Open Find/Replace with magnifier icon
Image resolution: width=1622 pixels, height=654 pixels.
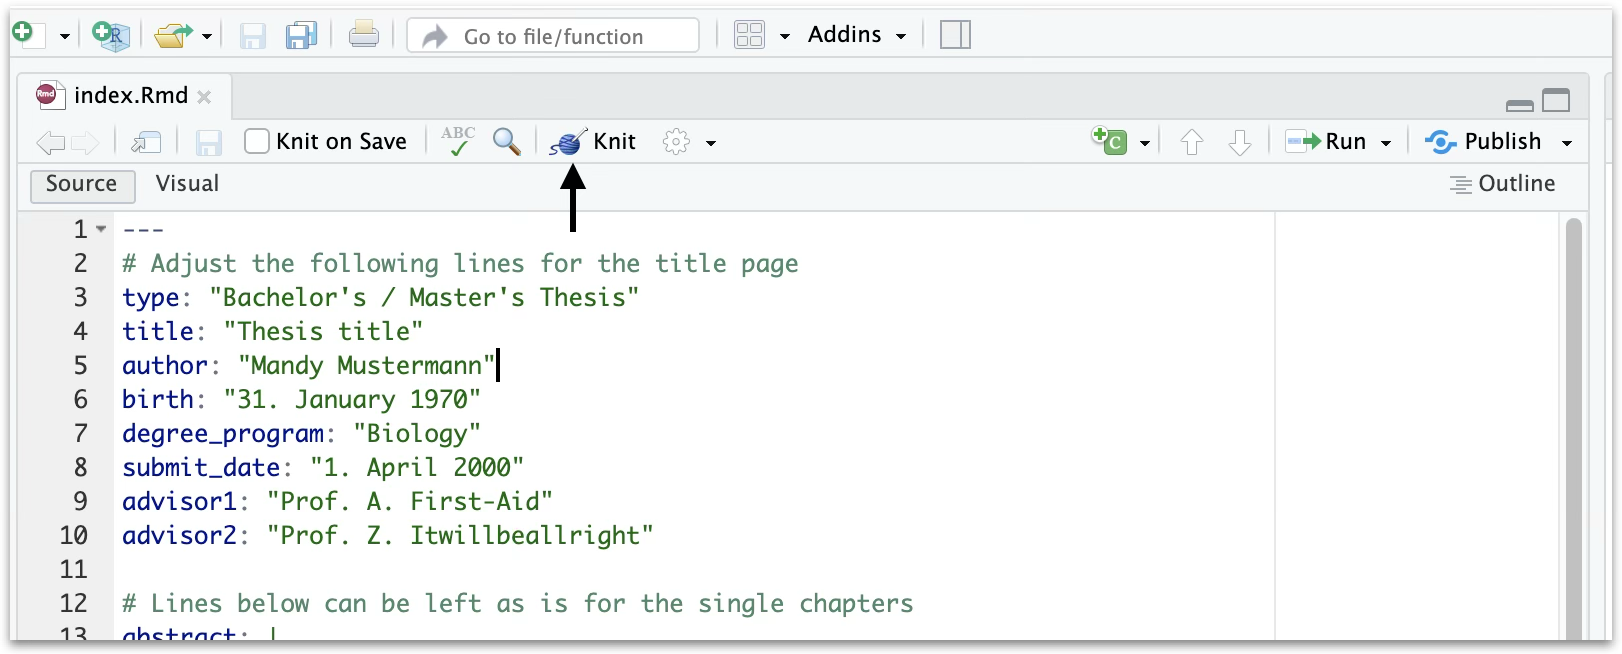pos(507,142)
